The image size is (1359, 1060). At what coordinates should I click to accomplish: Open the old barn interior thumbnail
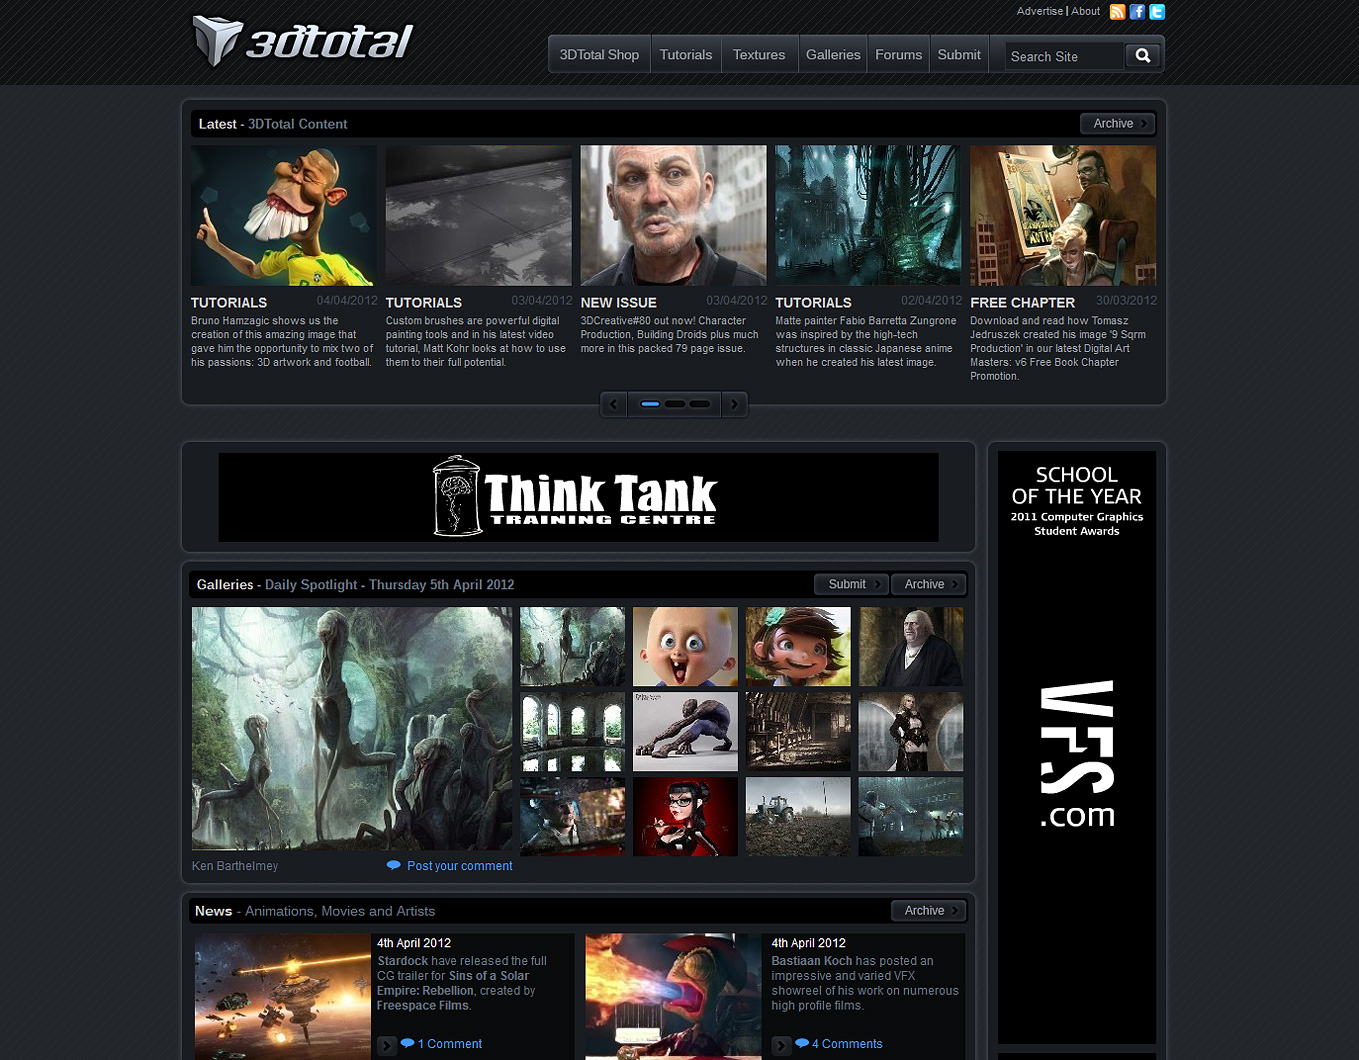[x=798, y=731]
